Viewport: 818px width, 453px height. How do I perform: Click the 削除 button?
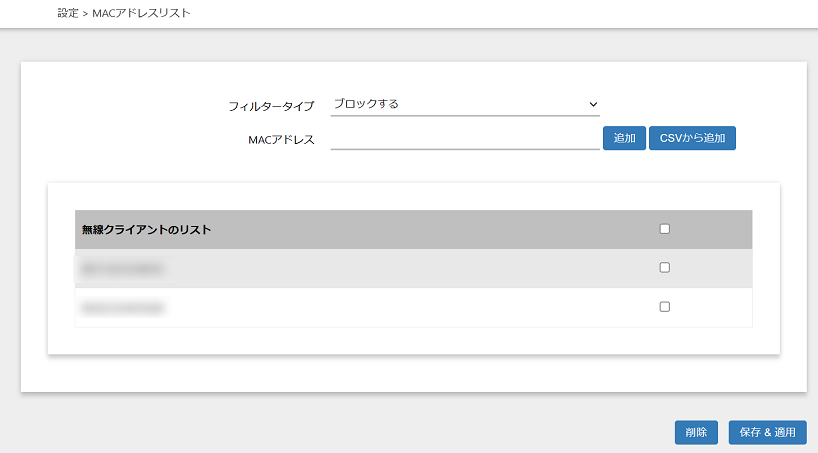[696, 432]
